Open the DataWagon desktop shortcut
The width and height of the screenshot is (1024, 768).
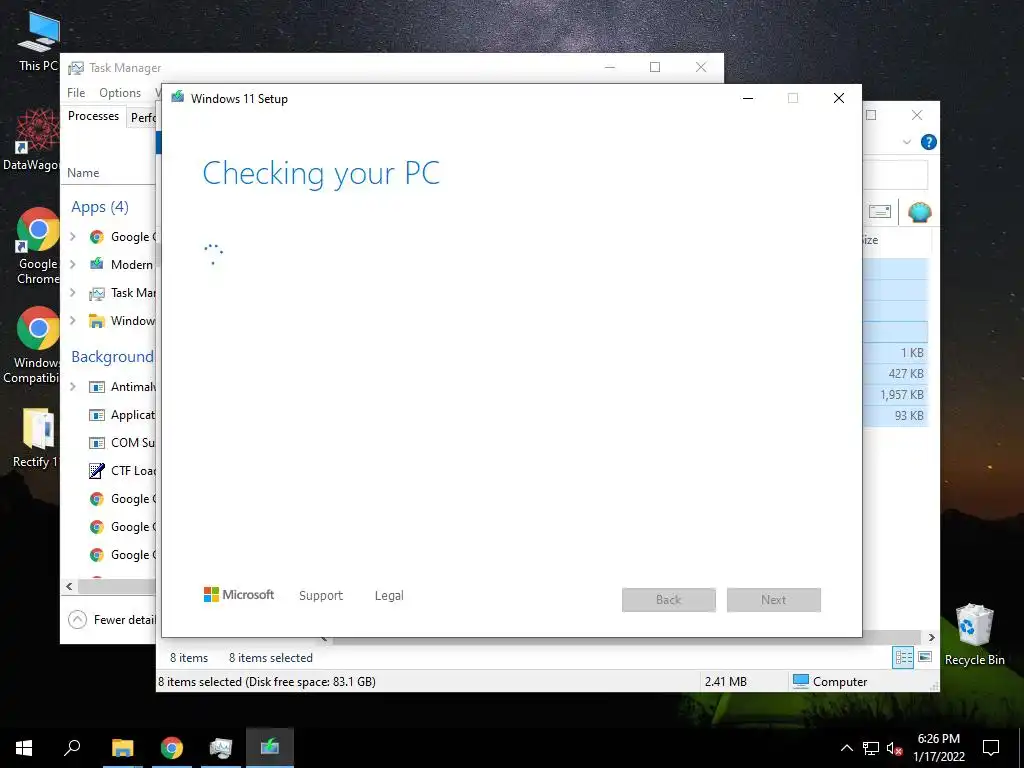click(x=31, y=140)
